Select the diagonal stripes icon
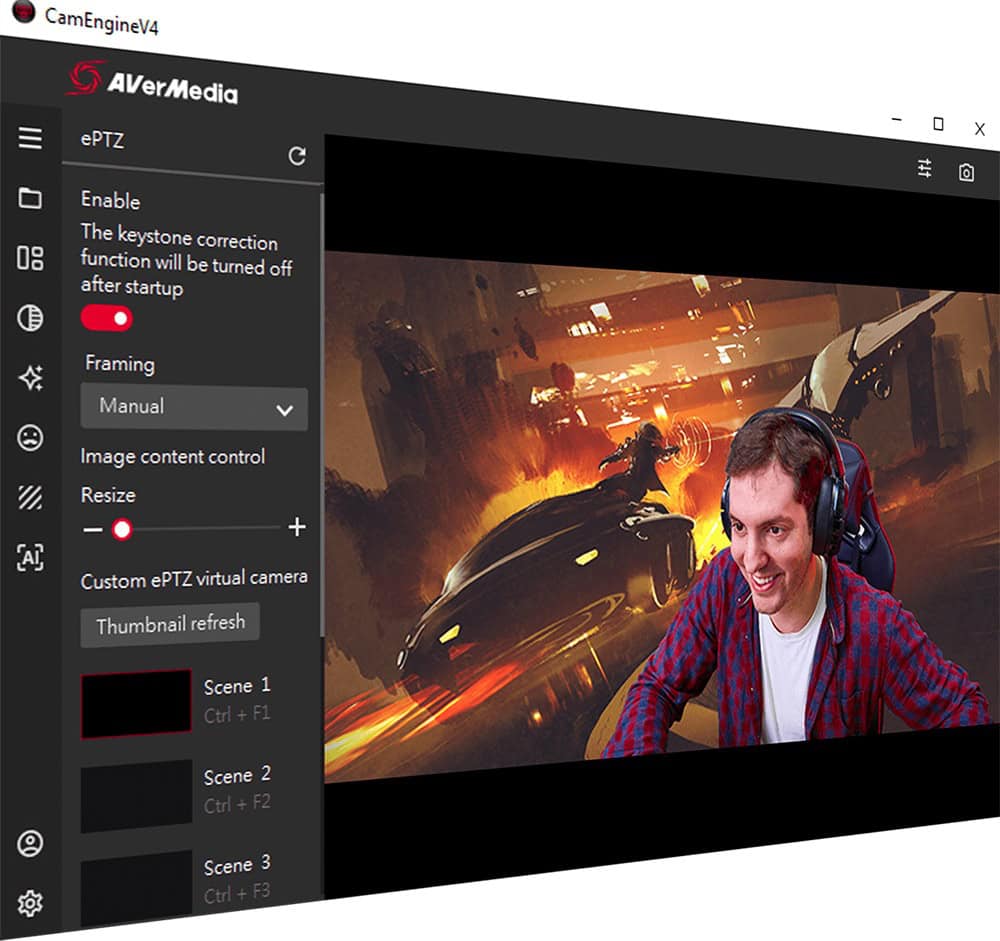Viewport: 1000px width, 941px height. click(30, 498)
